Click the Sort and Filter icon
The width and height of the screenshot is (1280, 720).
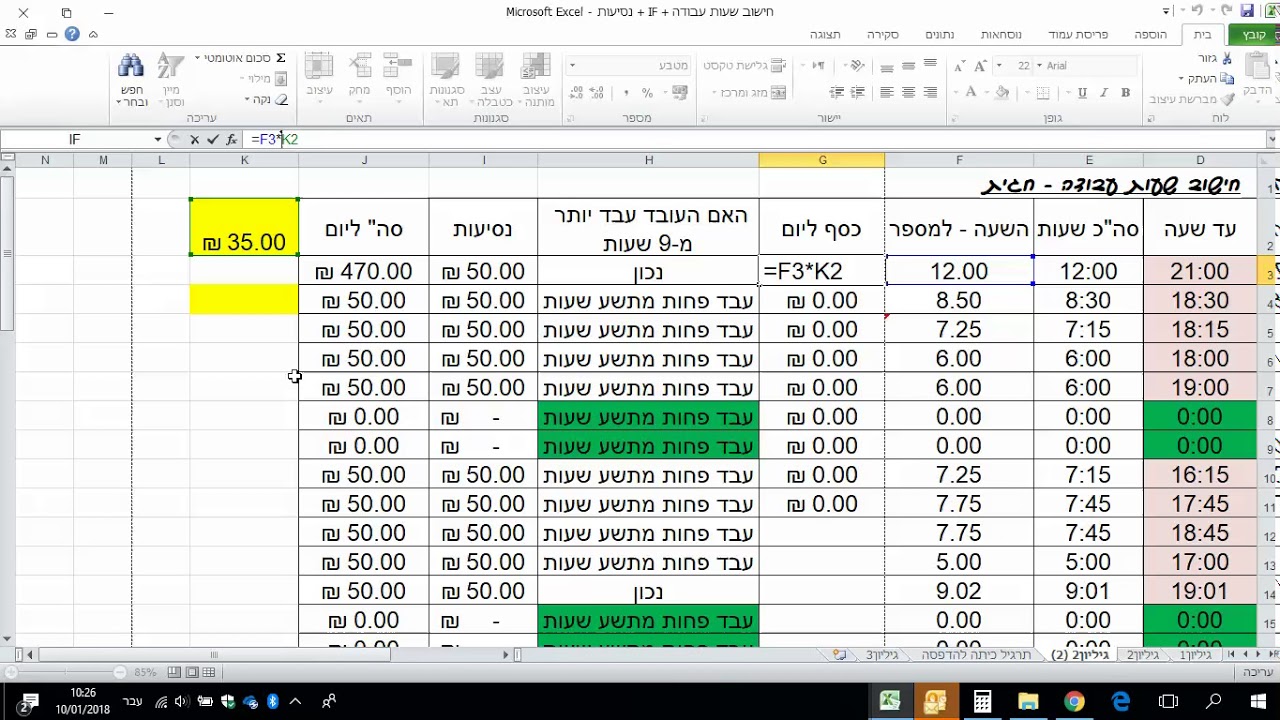171,67
